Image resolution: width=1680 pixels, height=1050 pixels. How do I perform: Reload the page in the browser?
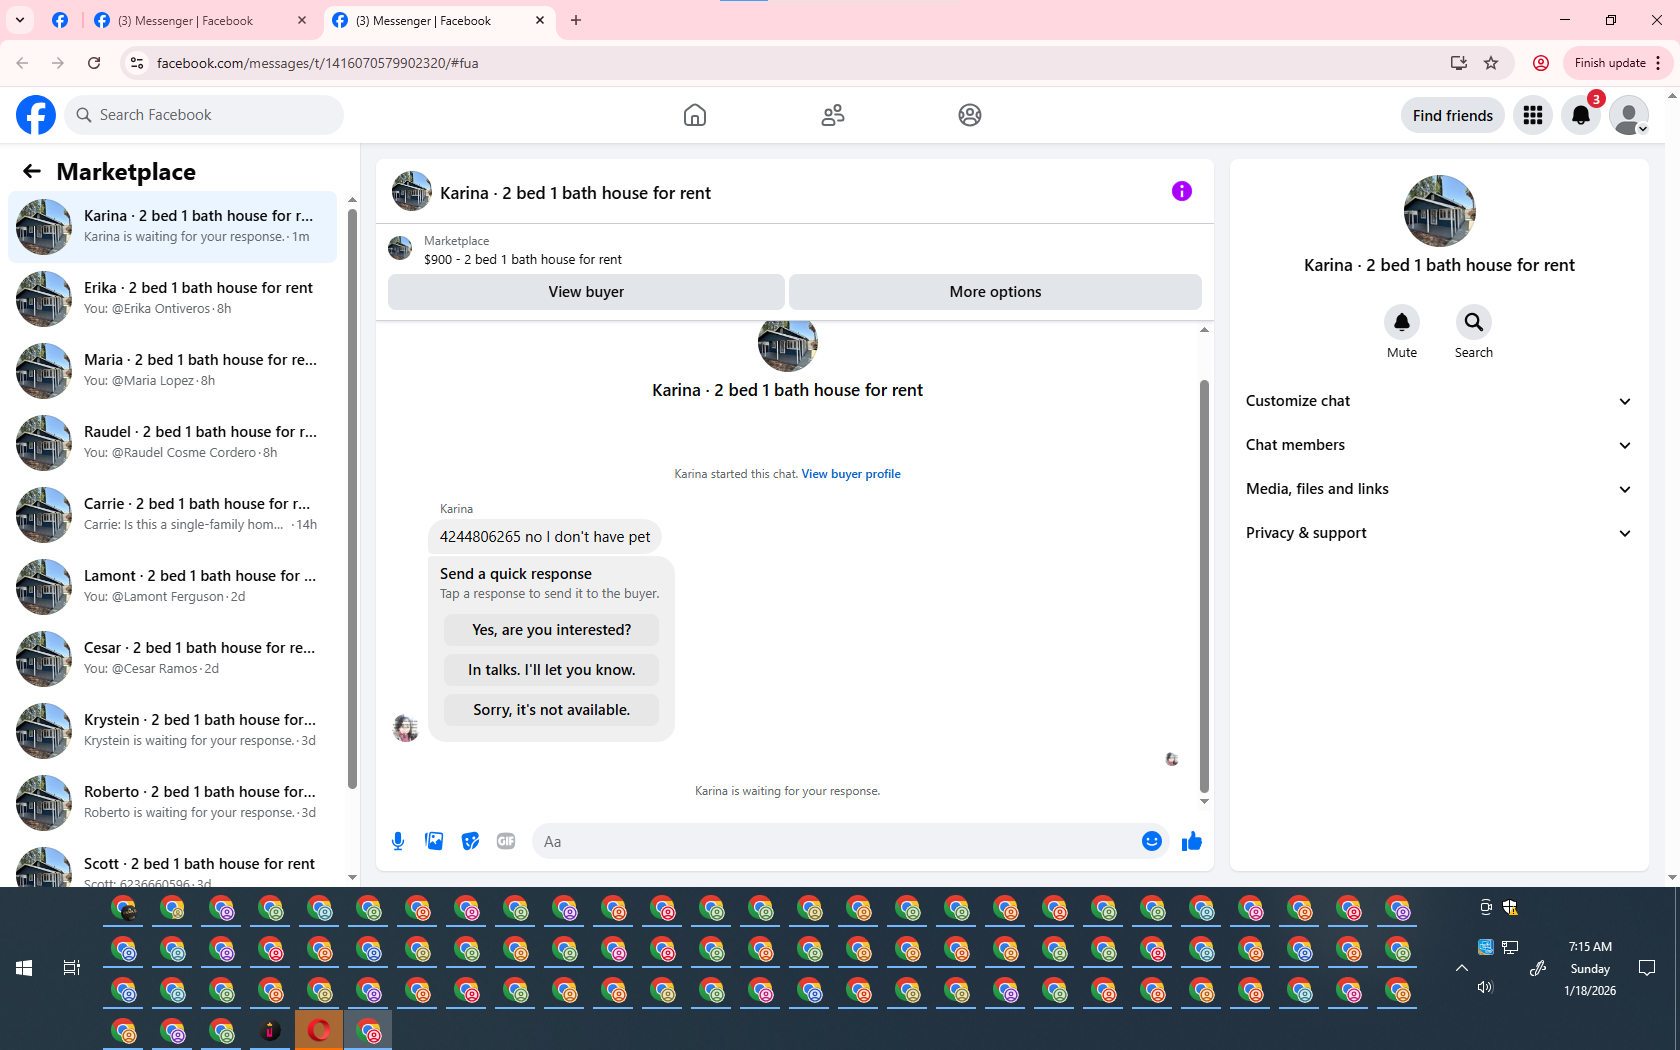tap(94, 63)
